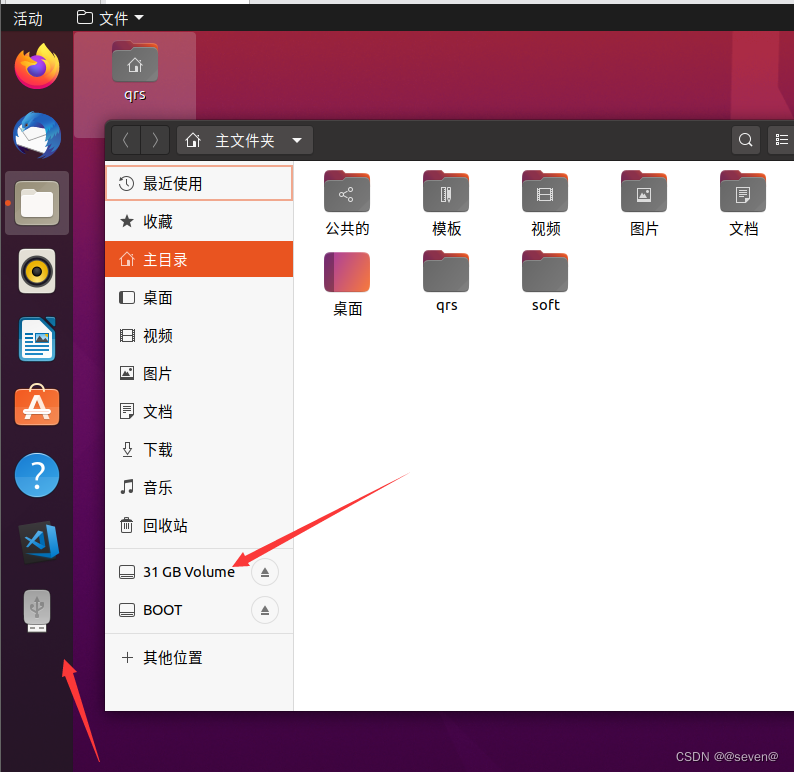Open the USB drive icon in dock
The width and height of the screenshot is (794, 772).
pyautogui.click(x=37, y=611)
